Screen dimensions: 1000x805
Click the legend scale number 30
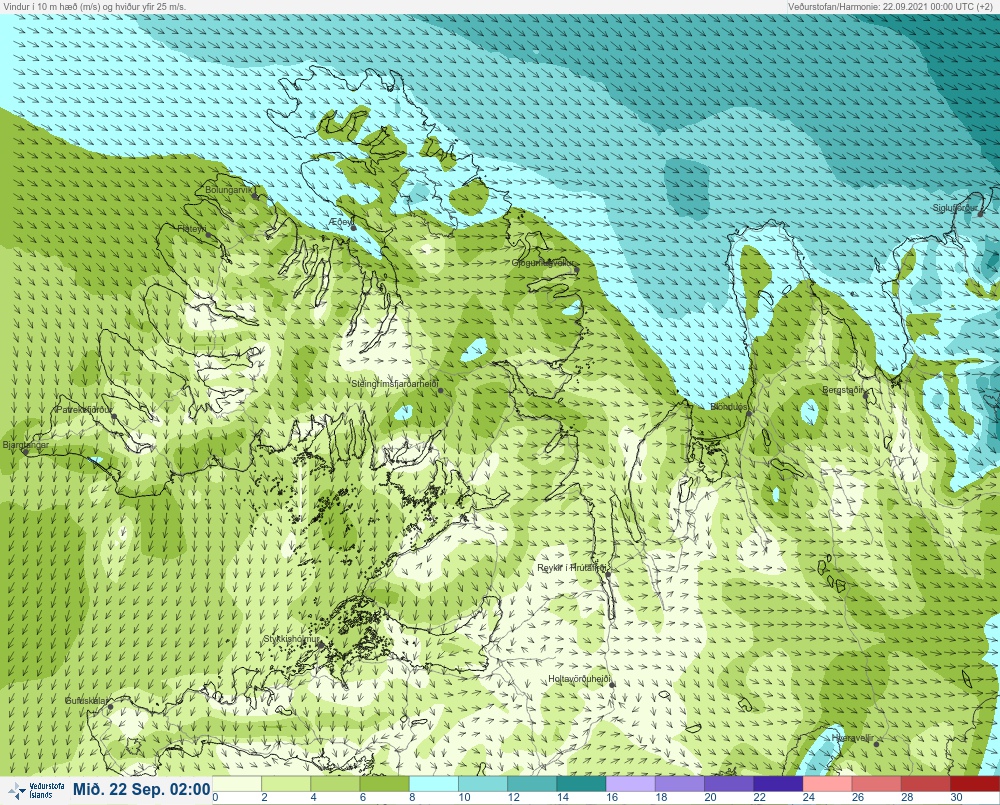[956, 797]
